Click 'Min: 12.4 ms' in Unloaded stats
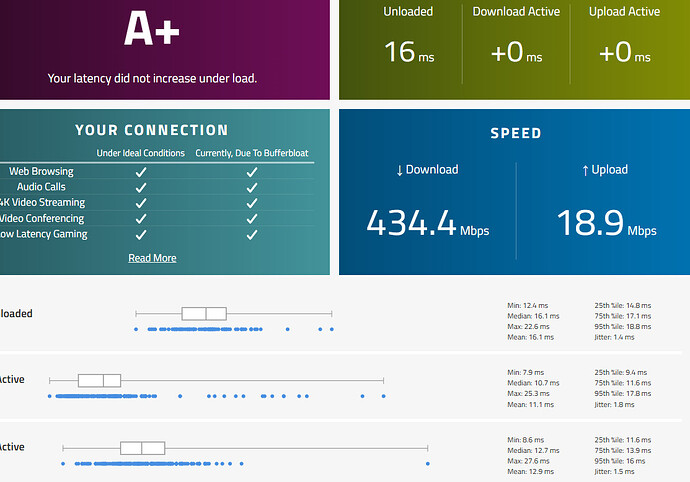 coord(527,305)
